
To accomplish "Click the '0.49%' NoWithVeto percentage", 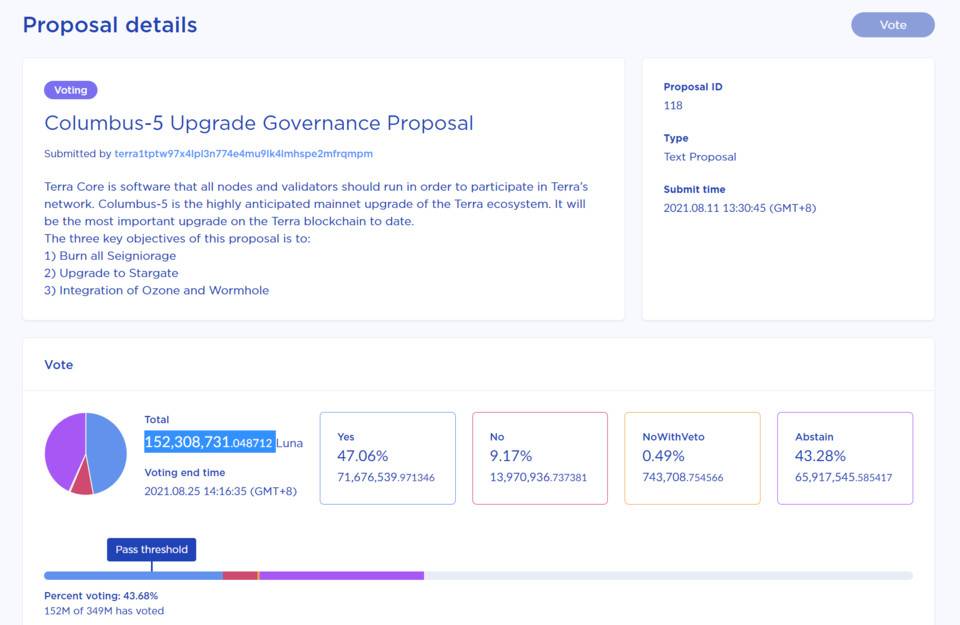I will click(663, 456).
